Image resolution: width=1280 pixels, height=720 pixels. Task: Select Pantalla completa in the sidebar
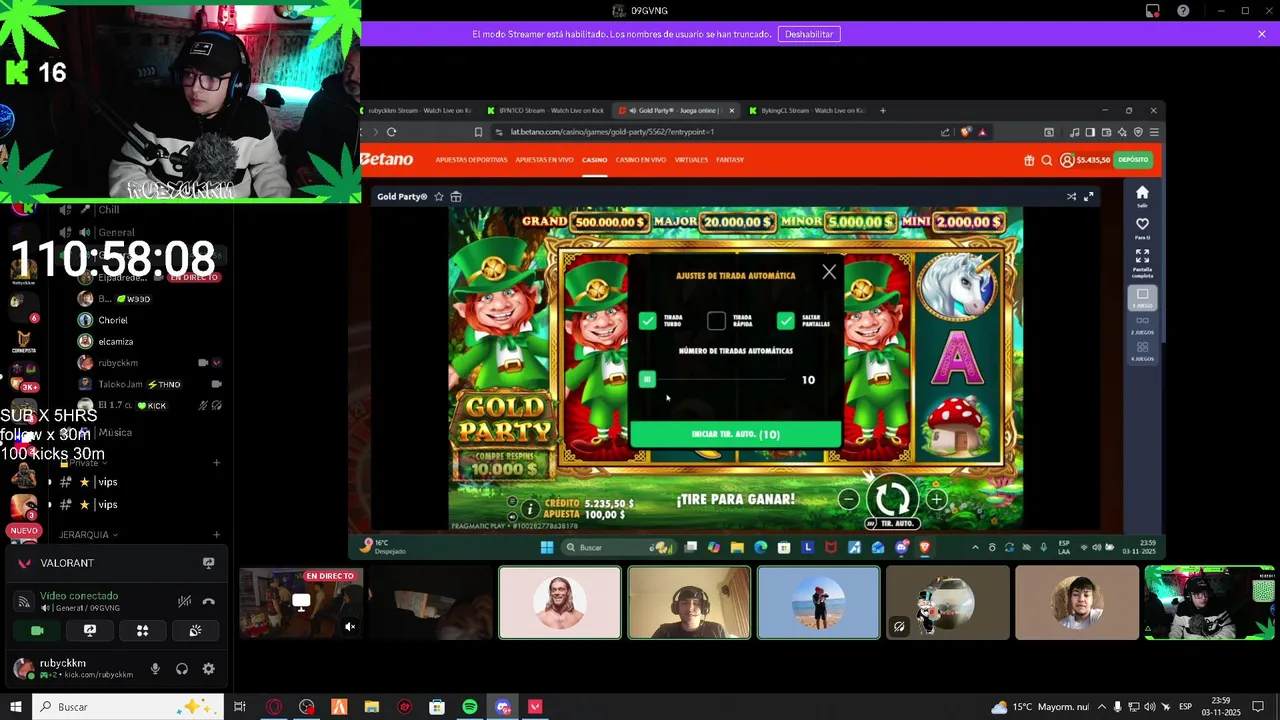(1142, 263)
